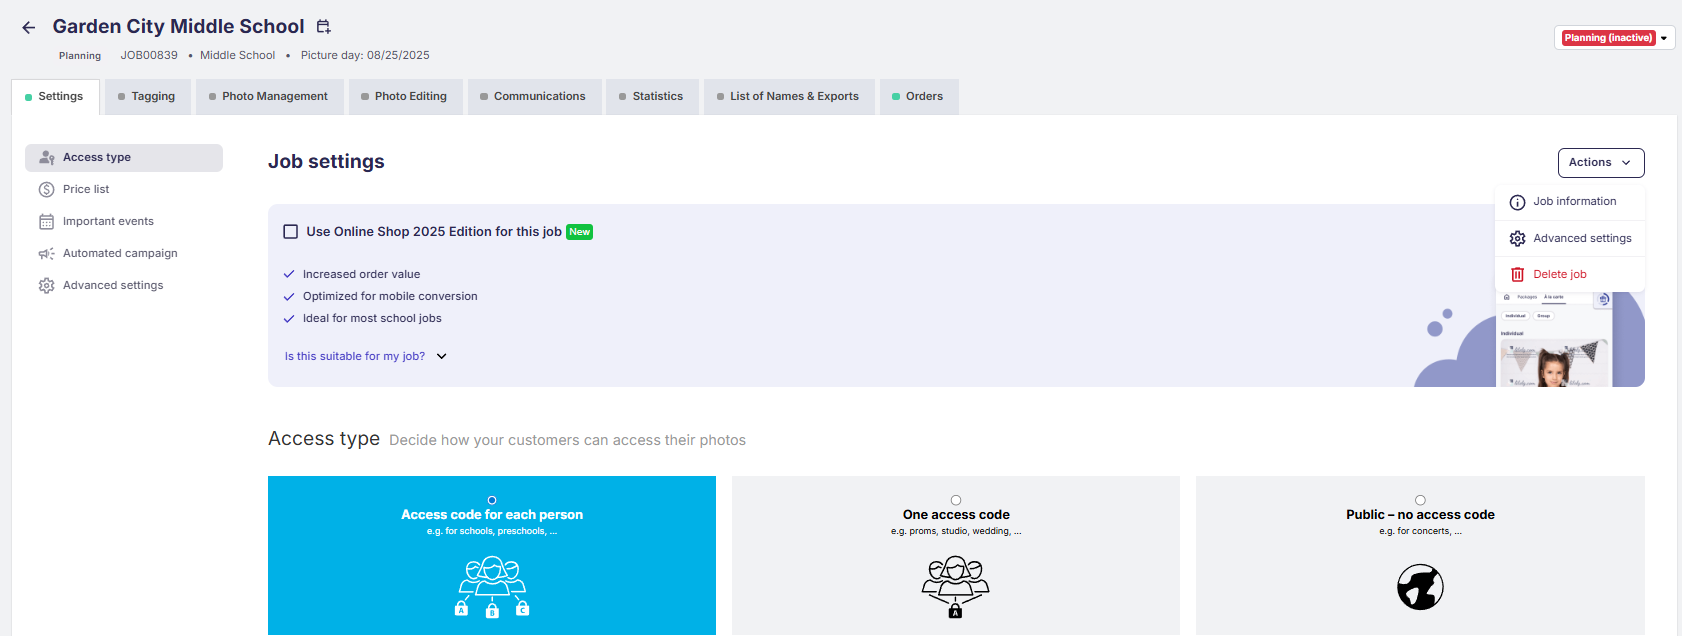
Task: Select the Access code for each person radio
Action: (x=492, y=500)
